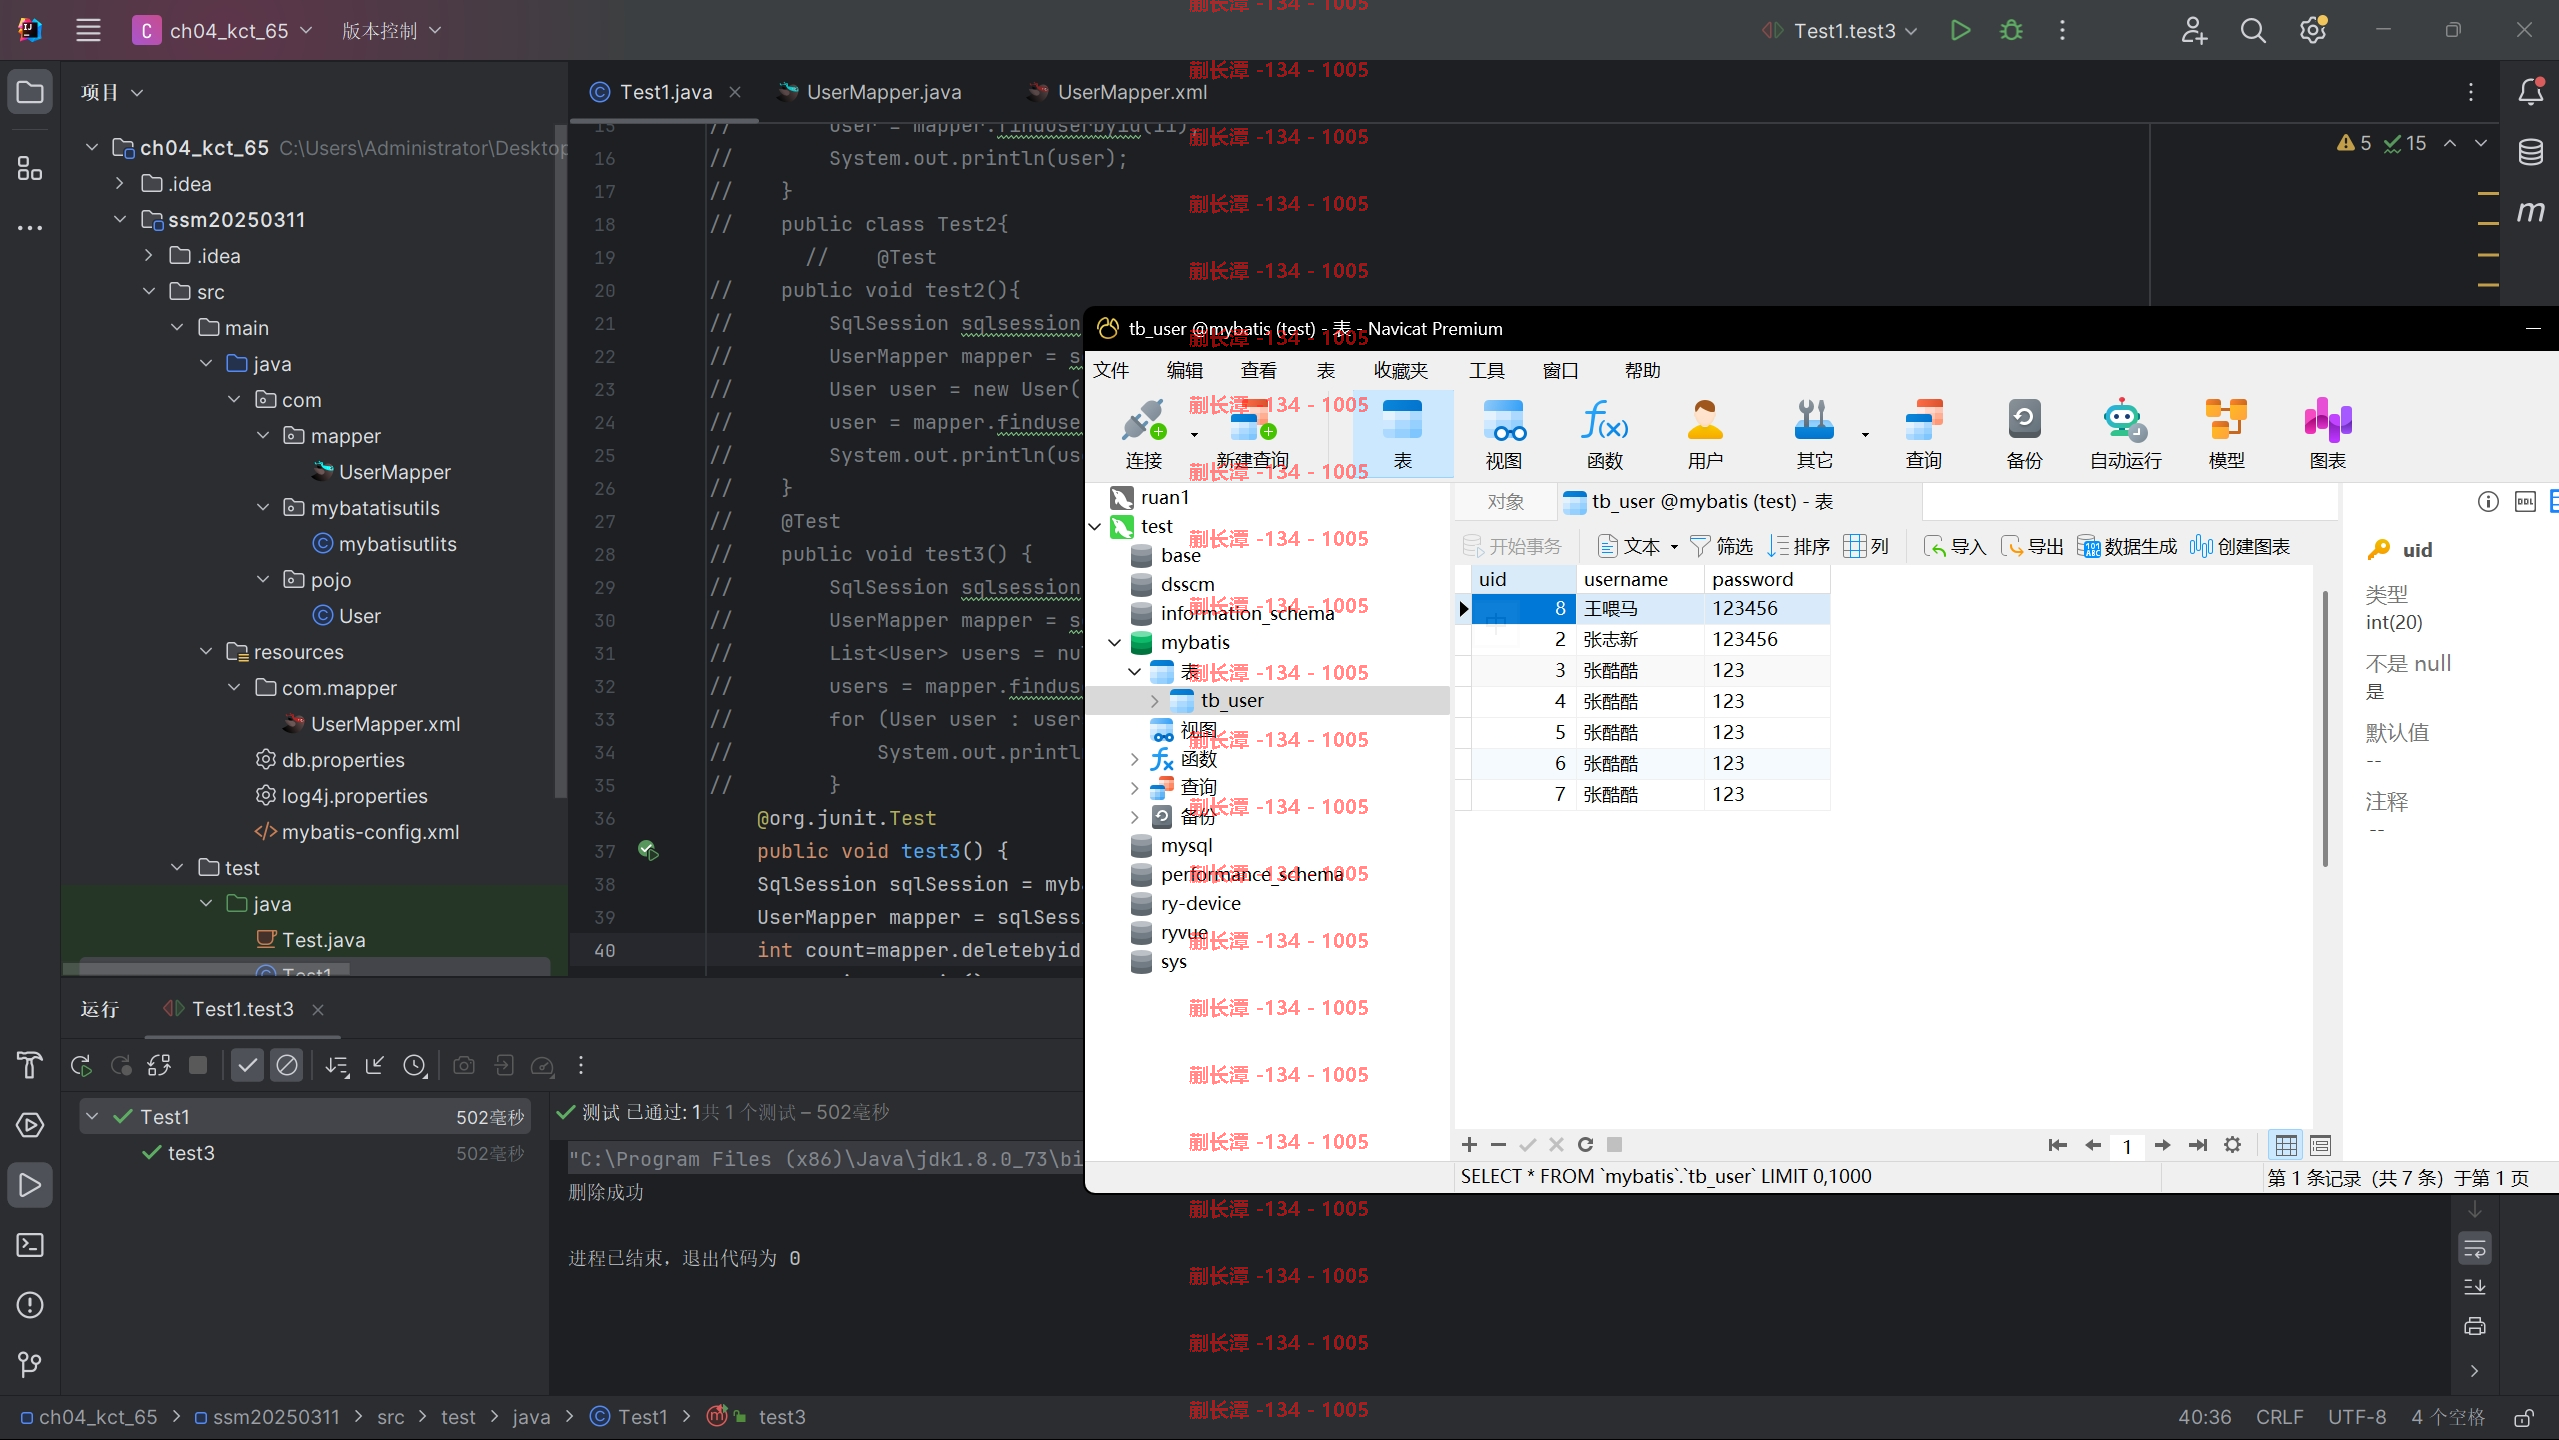Collapse mybatis database node in Navicat
2559x1440 pixels.
[1114, 643]
